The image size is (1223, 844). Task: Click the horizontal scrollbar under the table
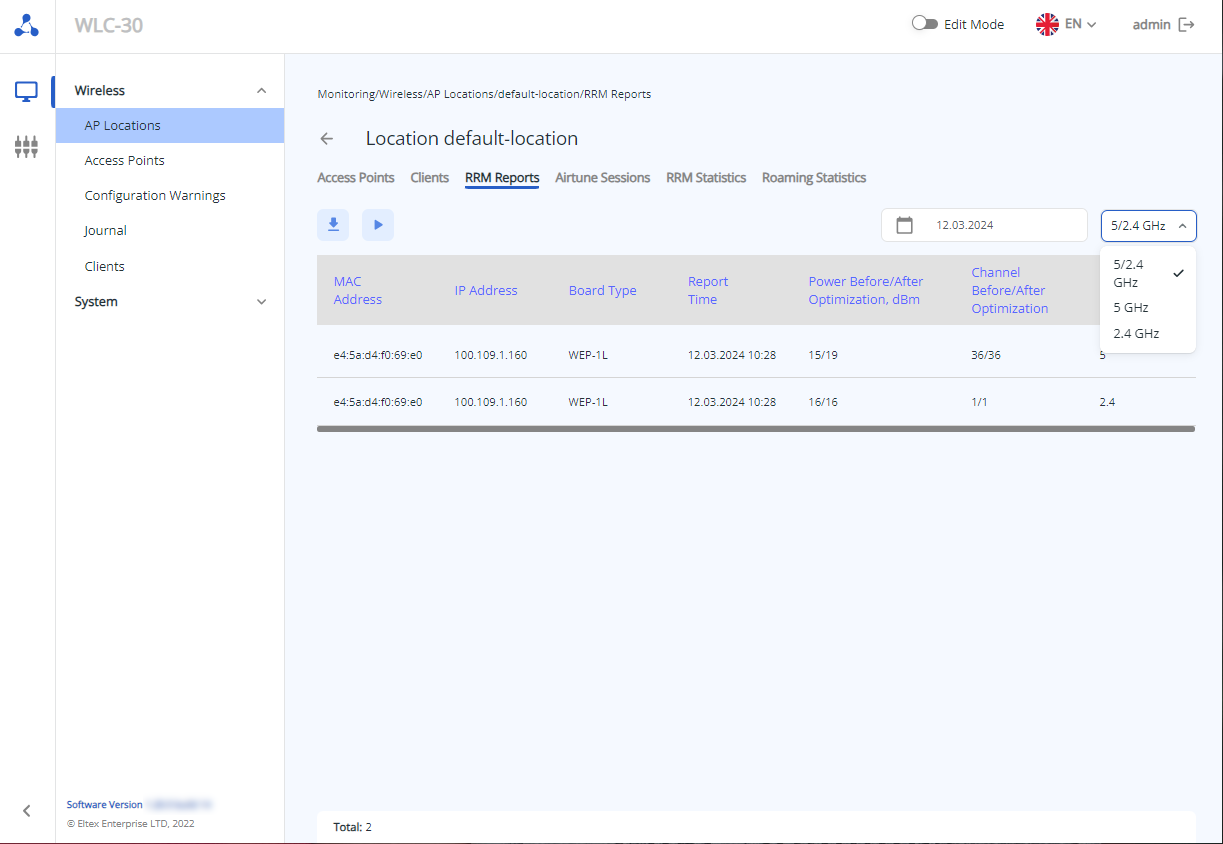(x=755, y=429)
